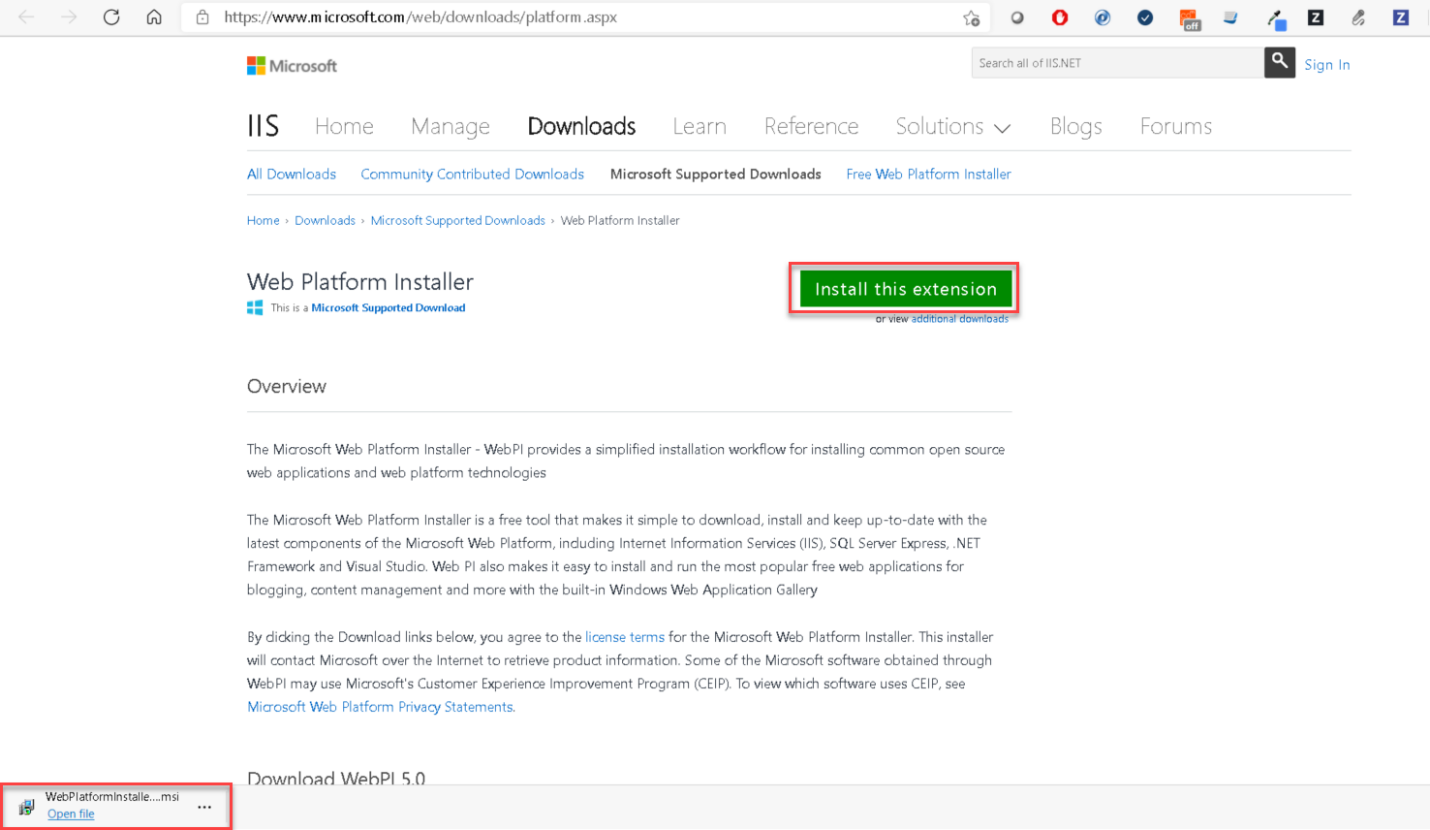Click the grey paperclip extension icon
Screen dimensions: 1430x830
coord(1358,17)
